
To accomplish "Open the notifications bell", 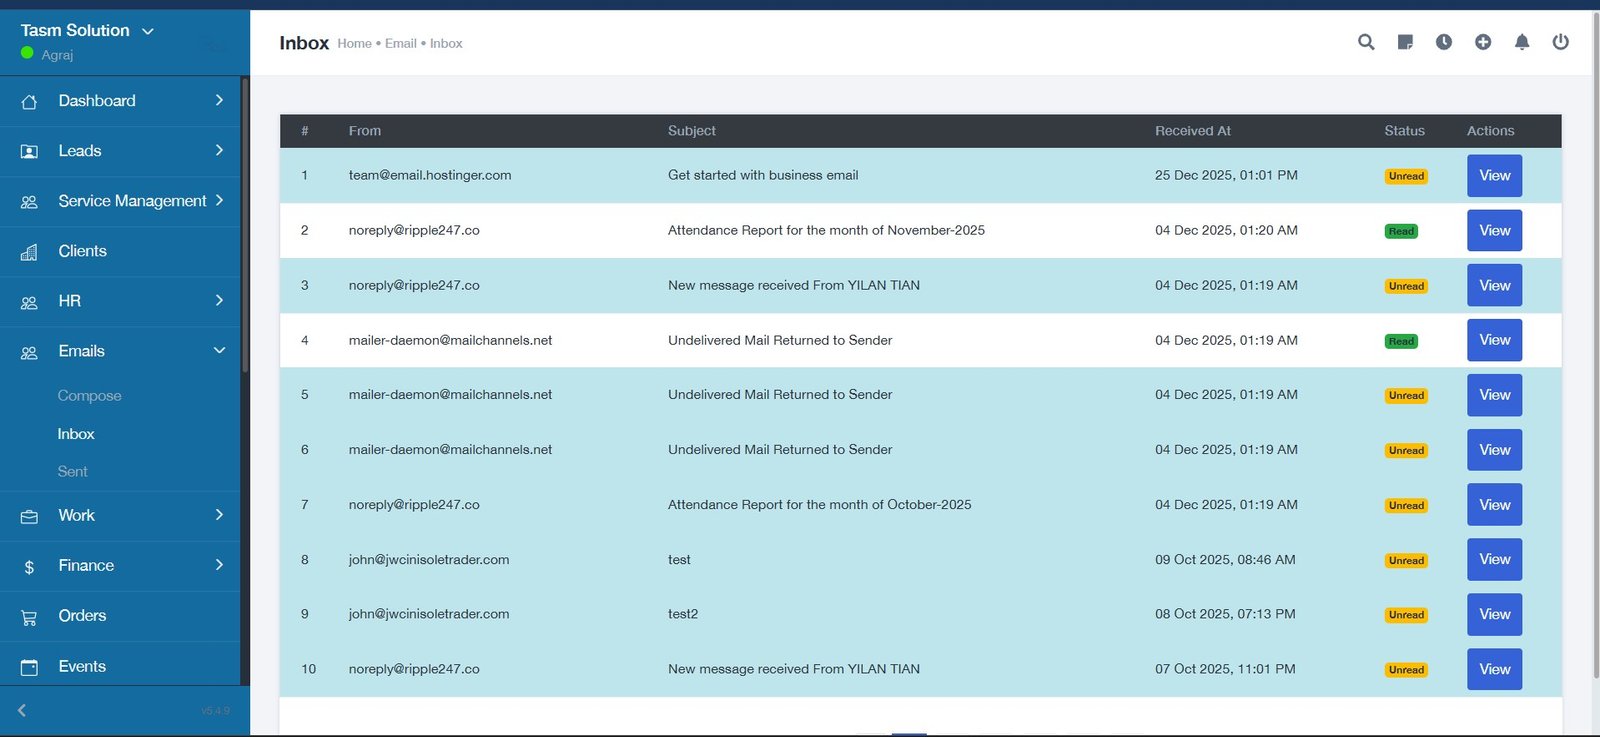I will click(x=1522, y=42).
